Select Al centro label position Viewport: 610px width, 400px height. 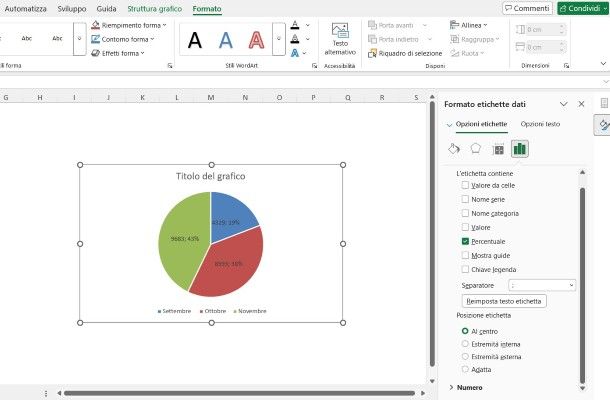(x=465, y=331)
